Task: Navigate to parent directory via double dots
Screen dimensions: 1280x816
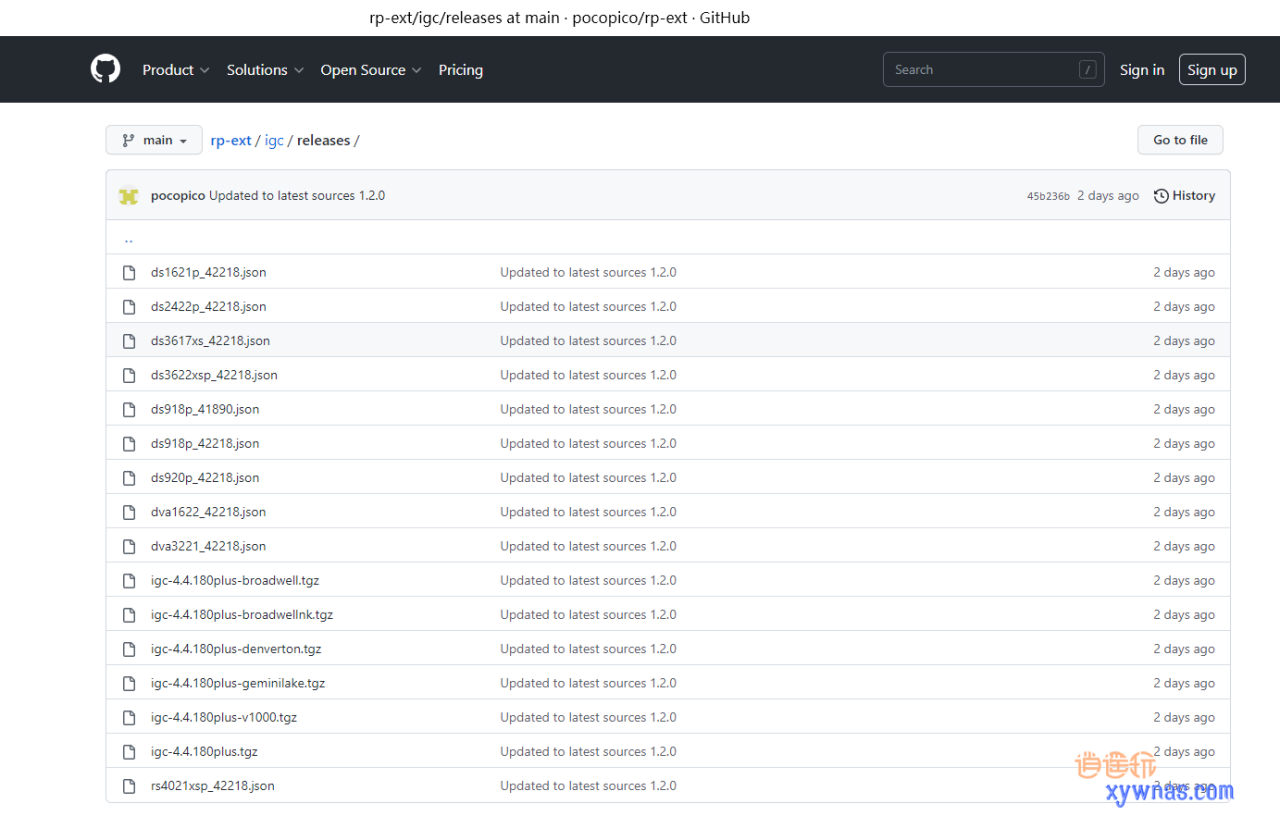Action: coord(128,239)
